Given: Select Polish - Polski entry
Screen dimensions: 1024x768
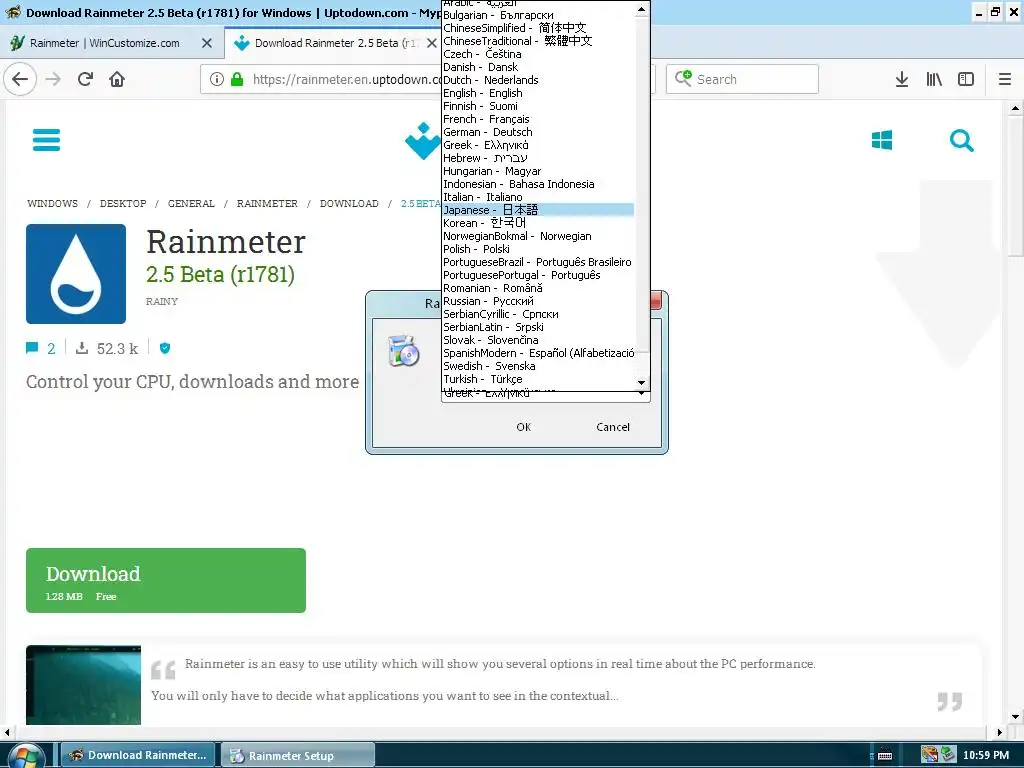Looking at the screenshot, I should coord(538,249).
